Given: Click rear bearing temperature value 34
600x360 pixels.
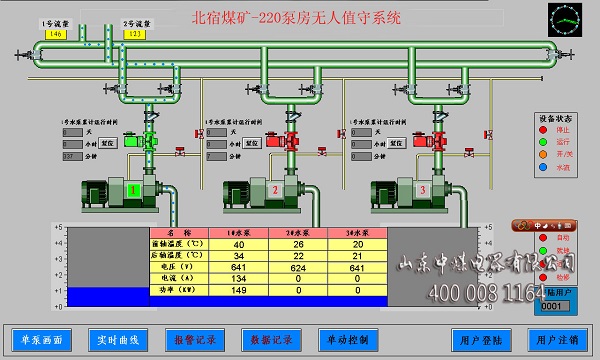Looking at the screenshot, I should pos(238,256).
